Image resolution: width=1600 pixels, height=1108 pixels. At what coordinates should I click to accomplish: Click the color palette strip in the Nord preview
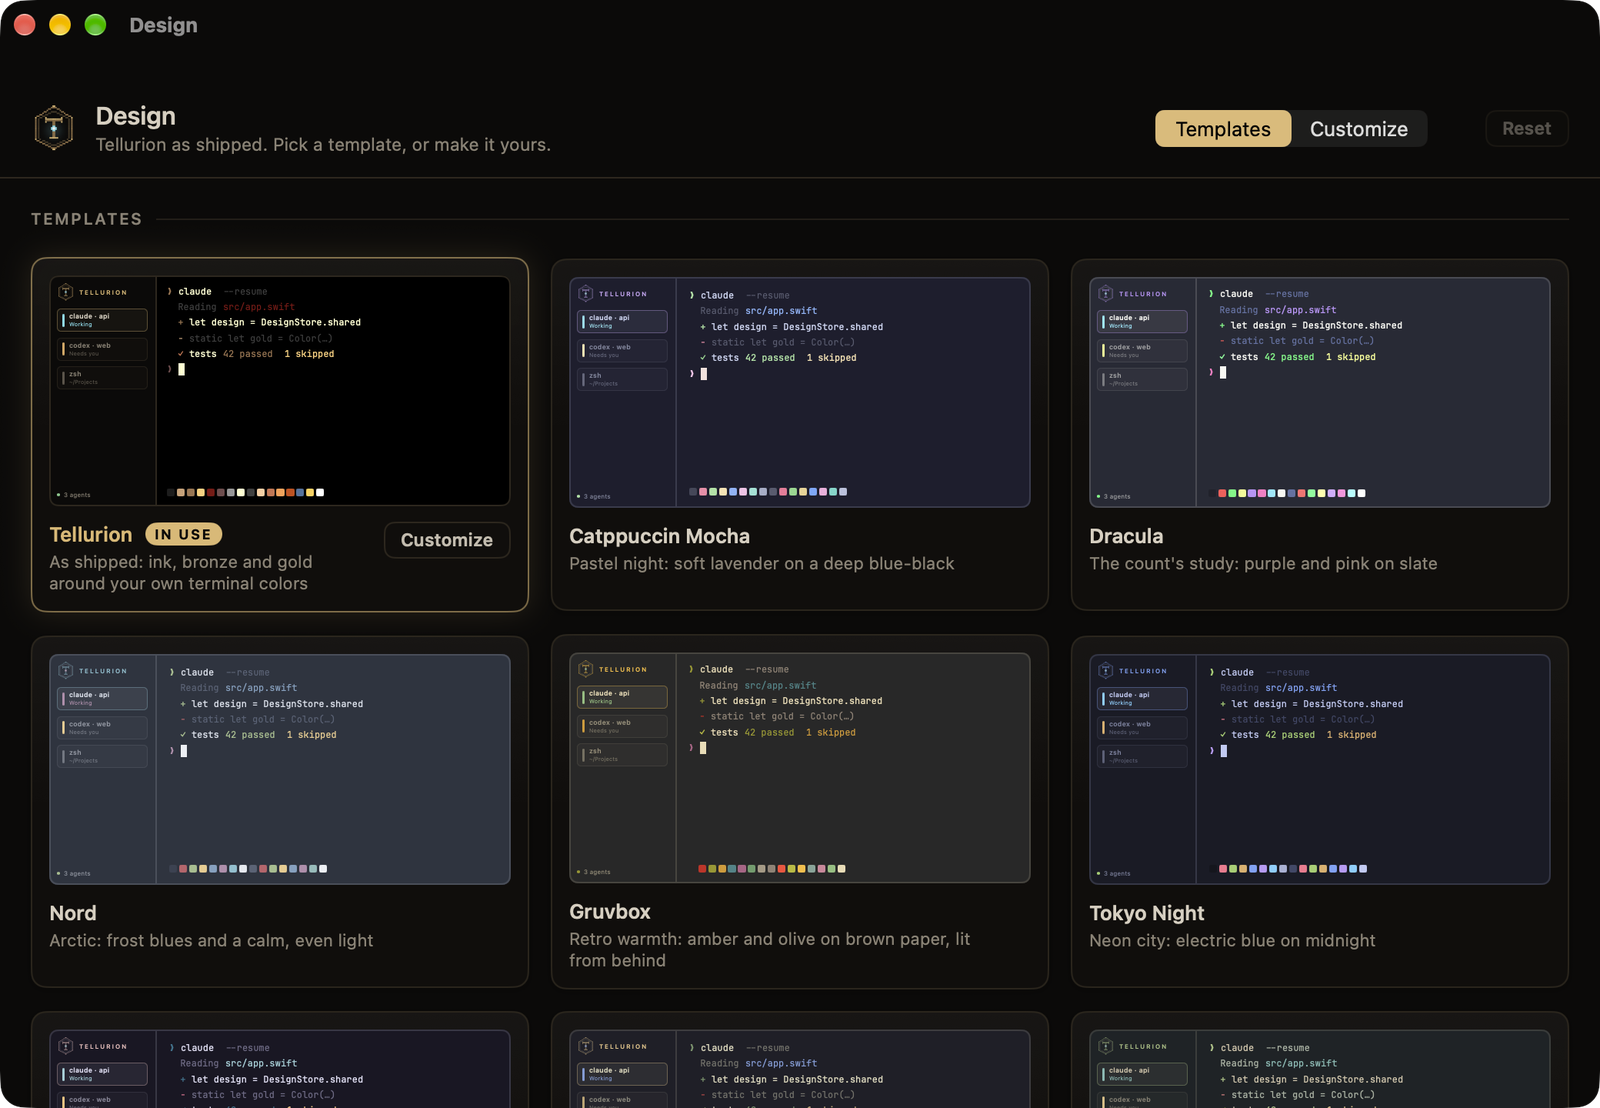tap(248, 869)
